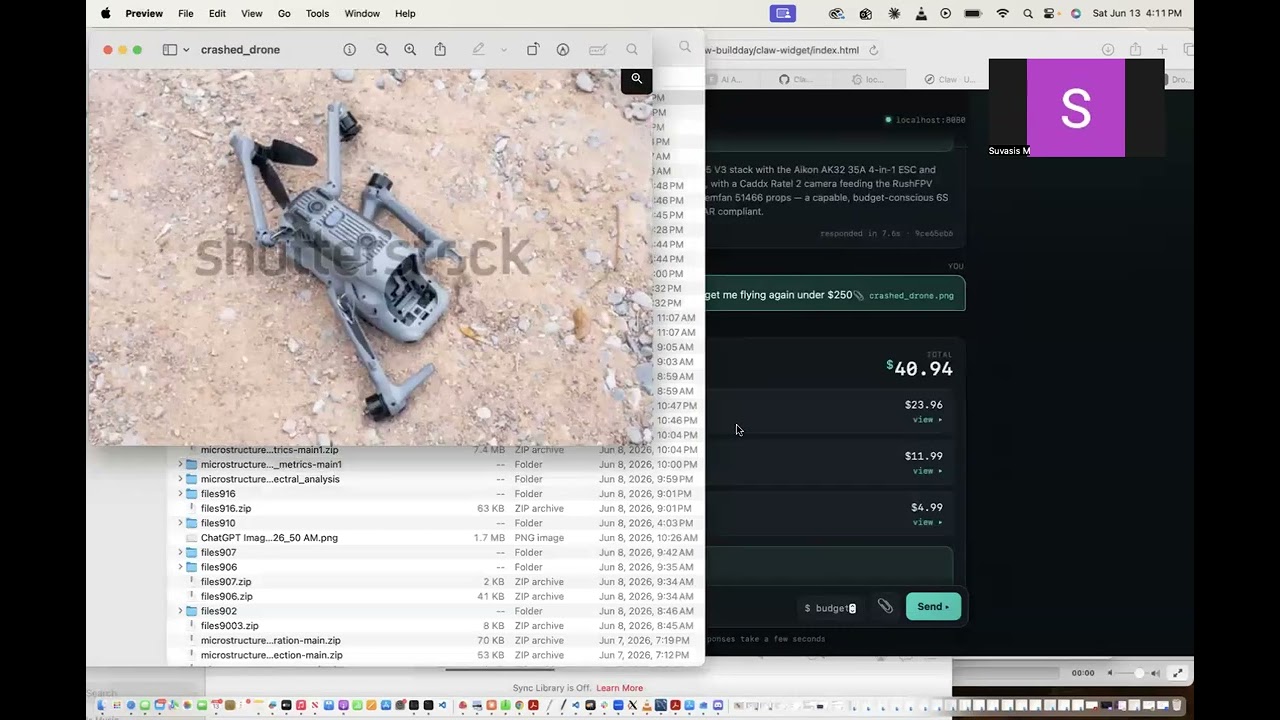
Task: Open the Go menu
Action: pyautogui.click(x=284, y=13)
